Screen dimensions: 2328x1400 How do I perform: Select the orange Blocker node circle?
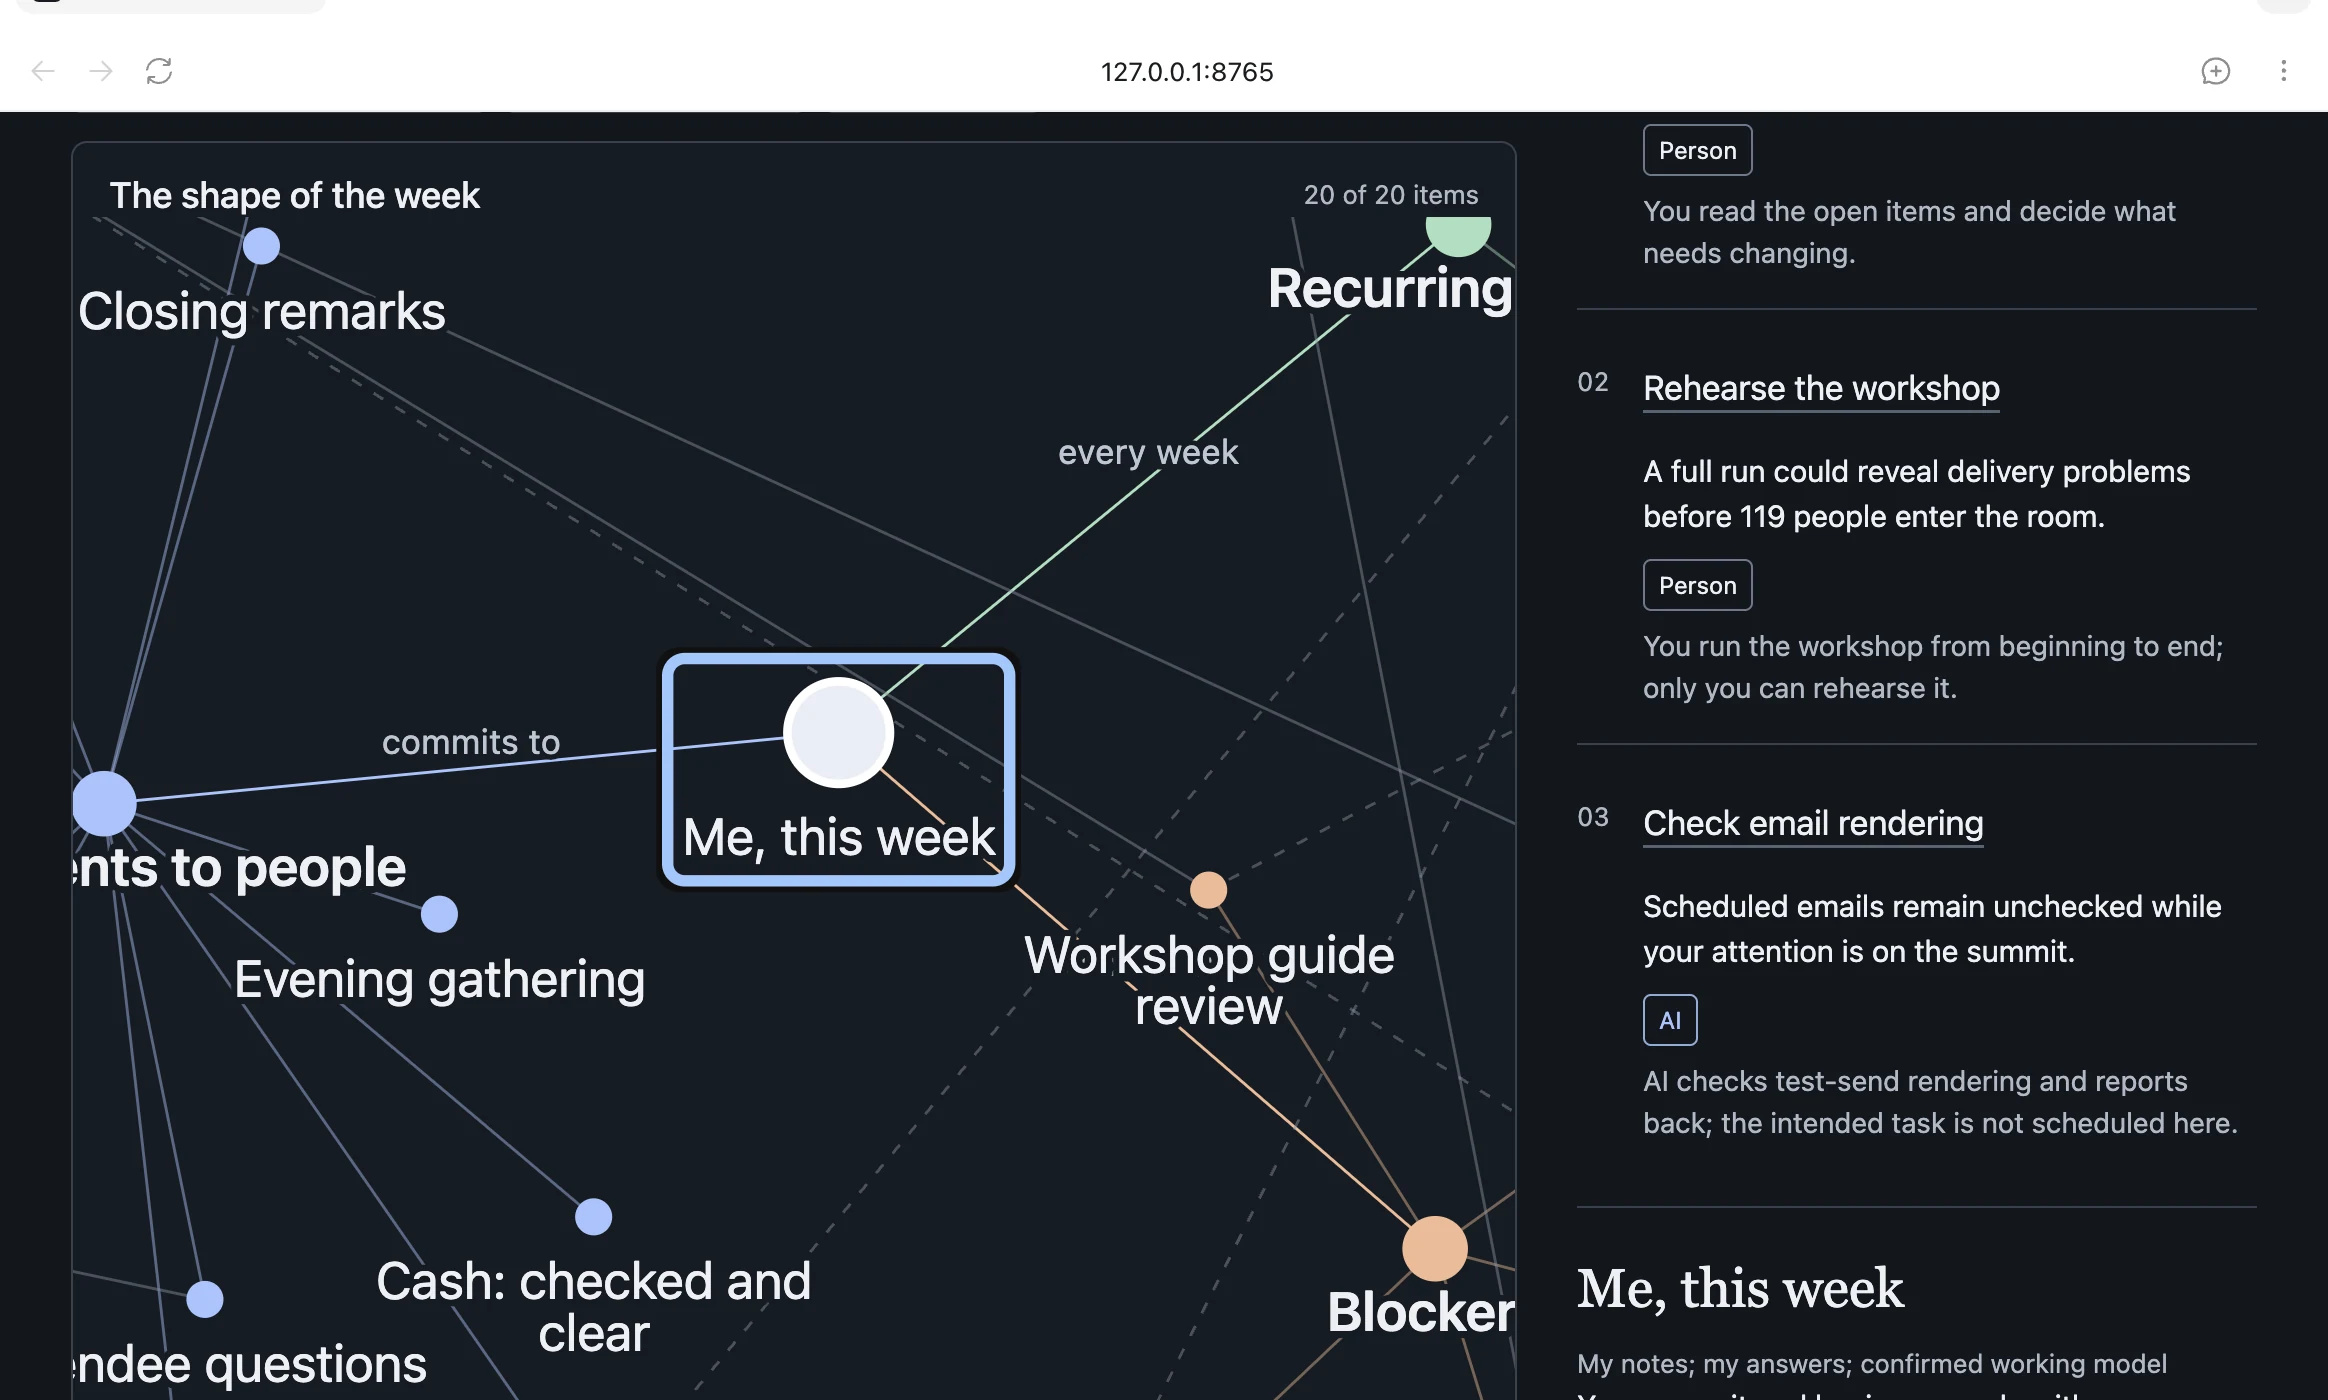coord(1435,1249)
